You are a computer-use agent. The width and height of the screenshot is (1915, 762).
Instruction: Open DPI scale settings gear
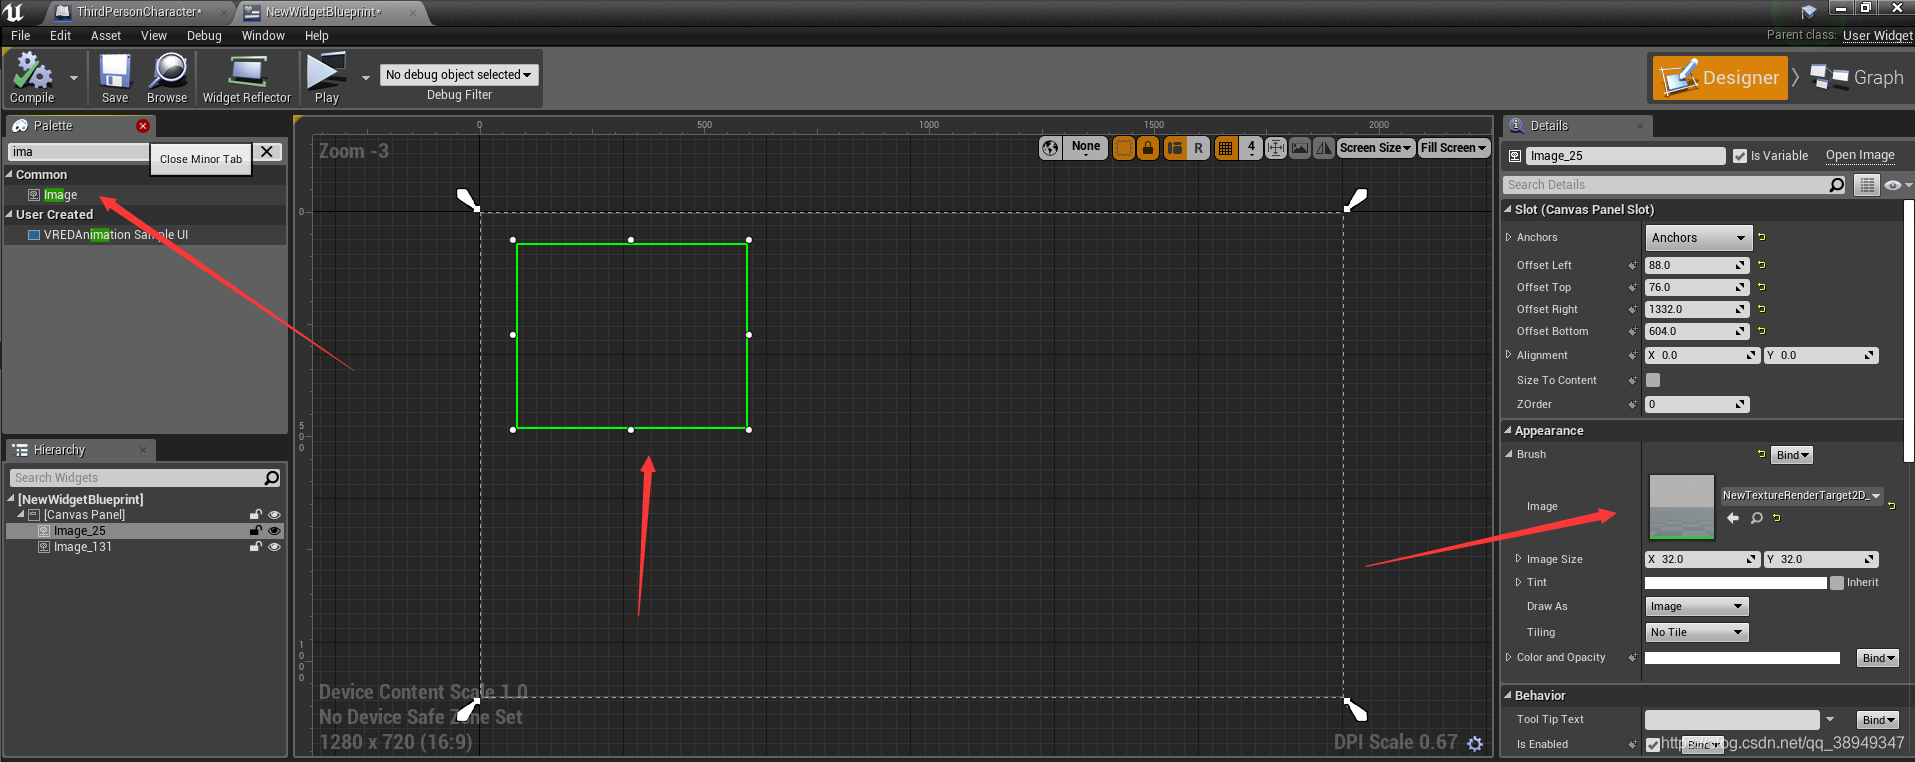(1475, 743)
